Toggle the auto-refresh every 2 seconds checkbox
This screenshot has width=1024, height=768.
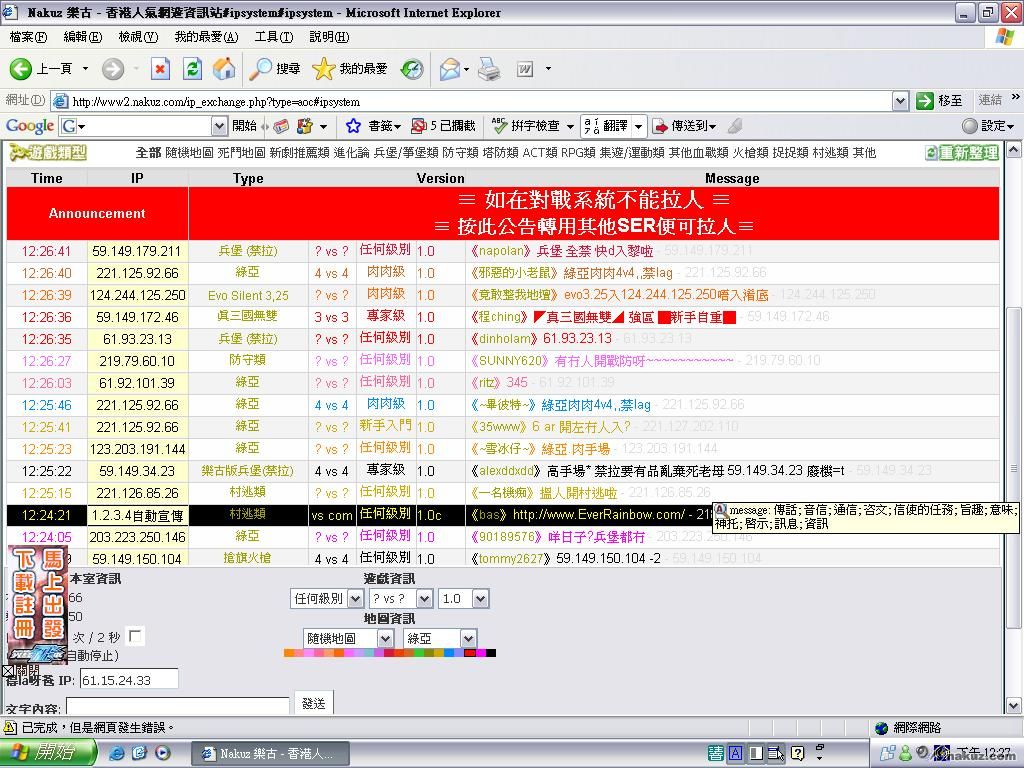[136, 636]
